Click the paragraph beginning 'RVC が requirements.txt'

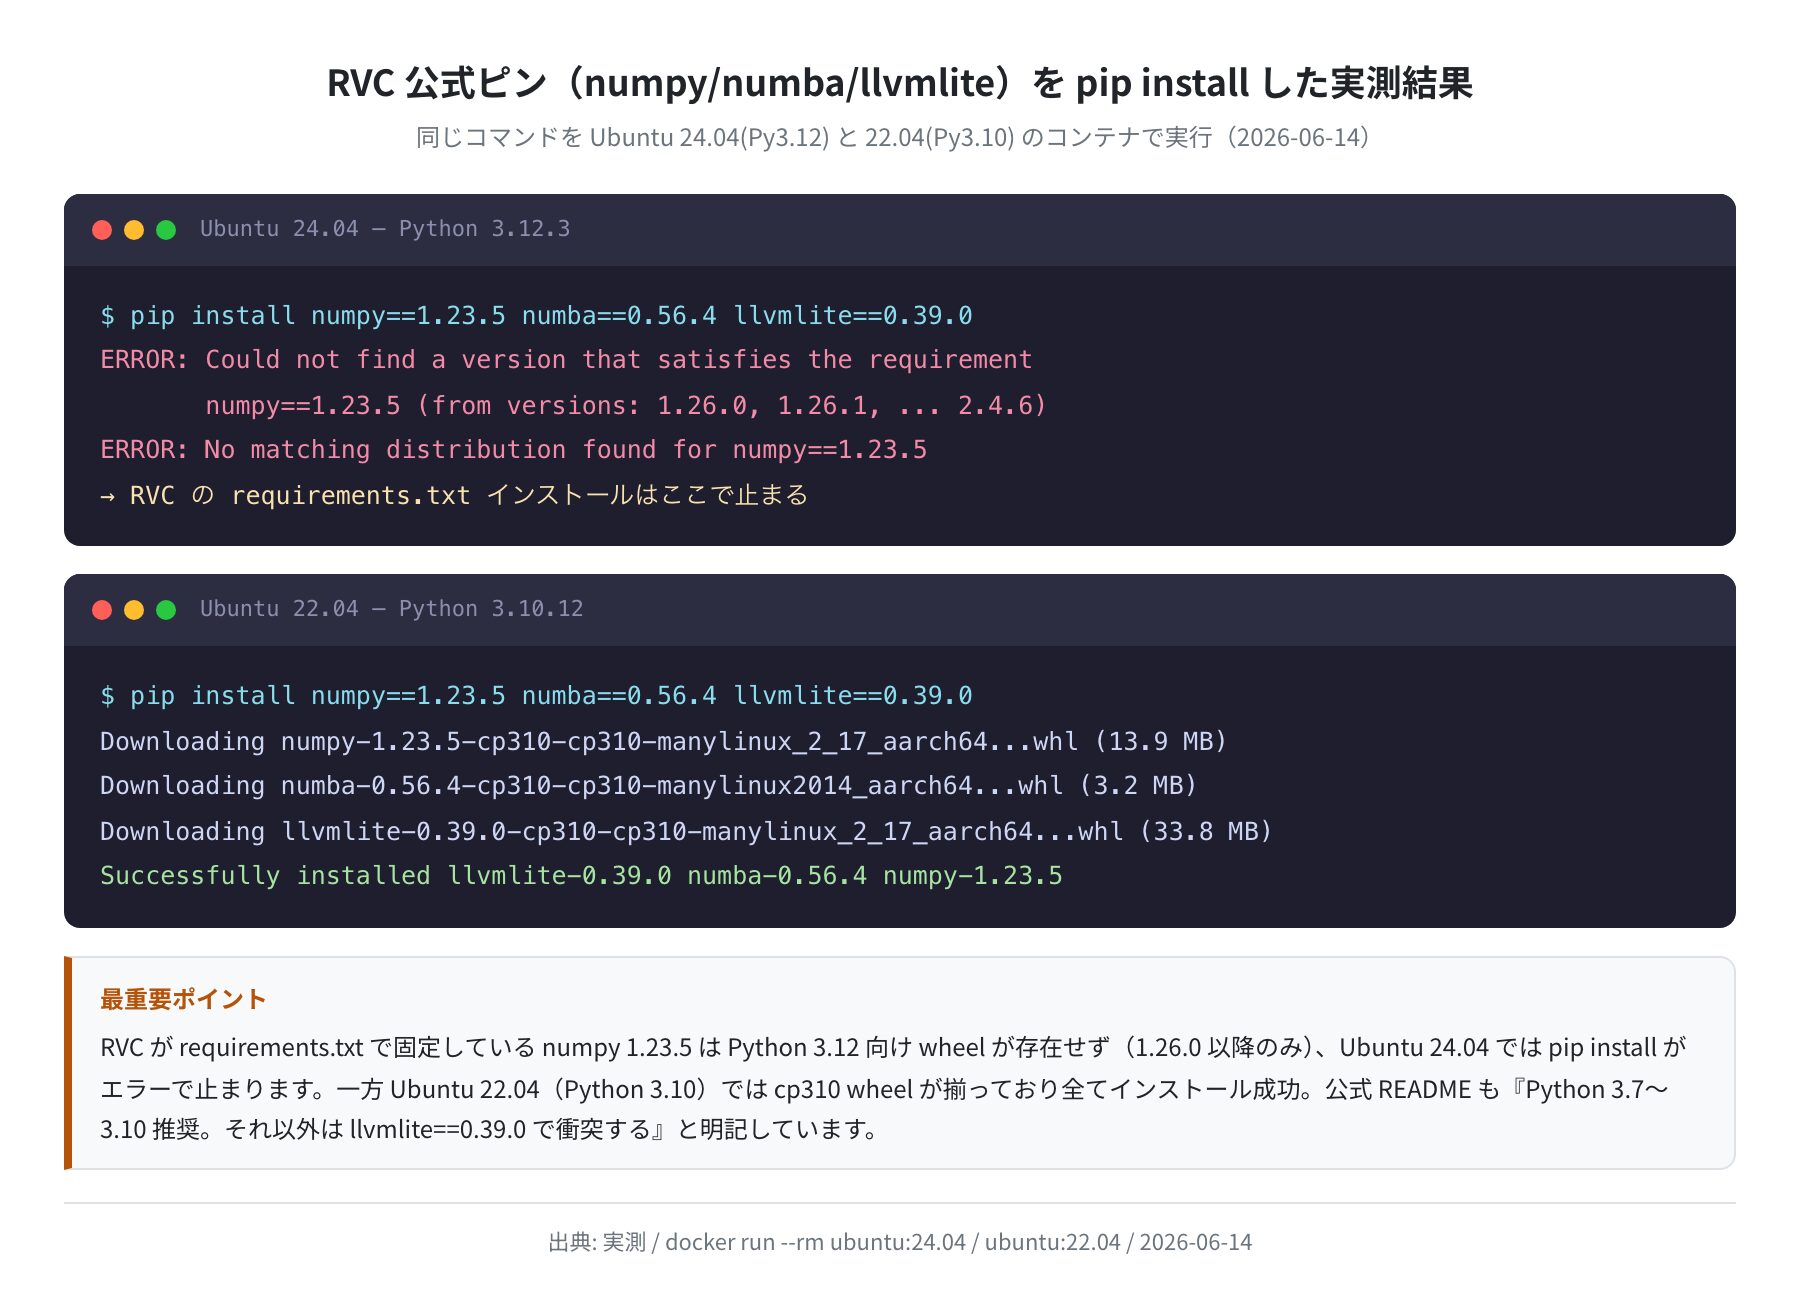coord(893,1089)
